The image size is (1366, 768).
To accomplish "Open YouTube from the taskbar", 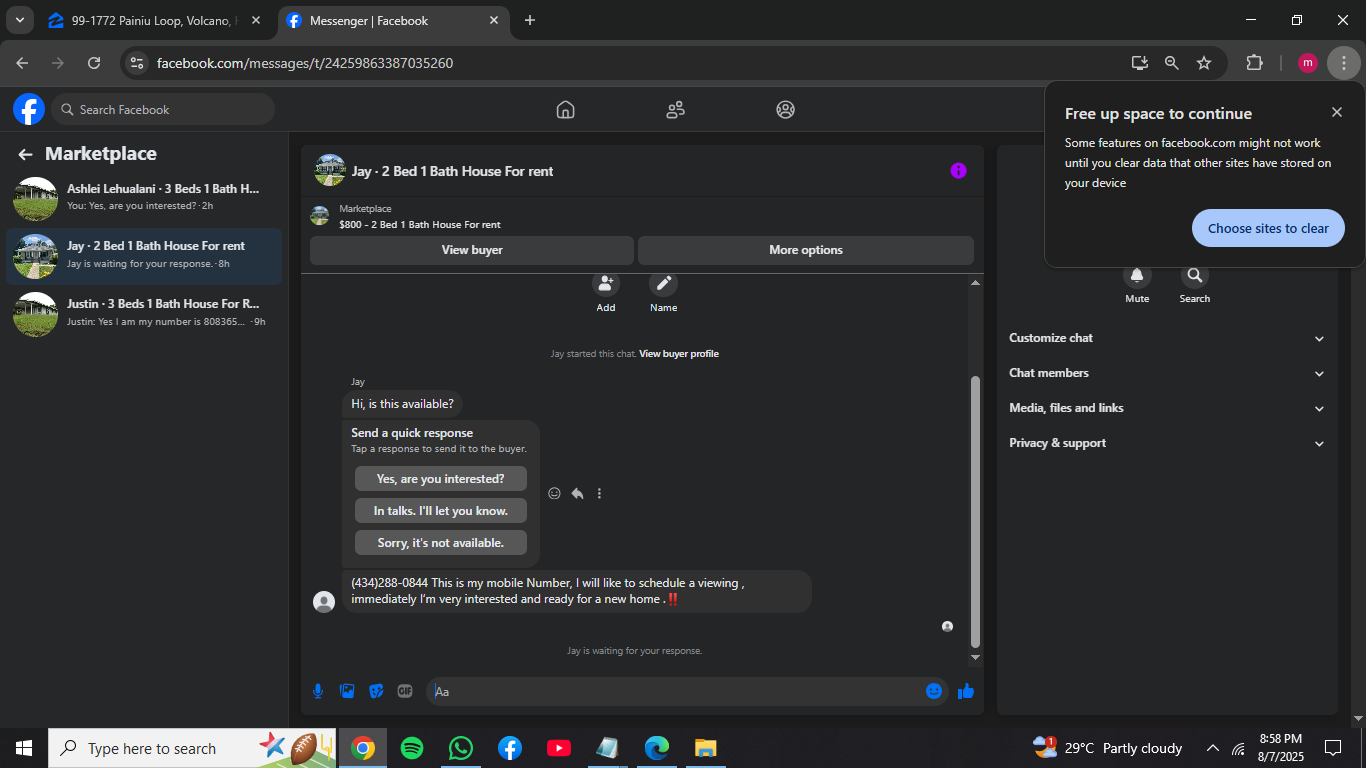I will point(559,748).
